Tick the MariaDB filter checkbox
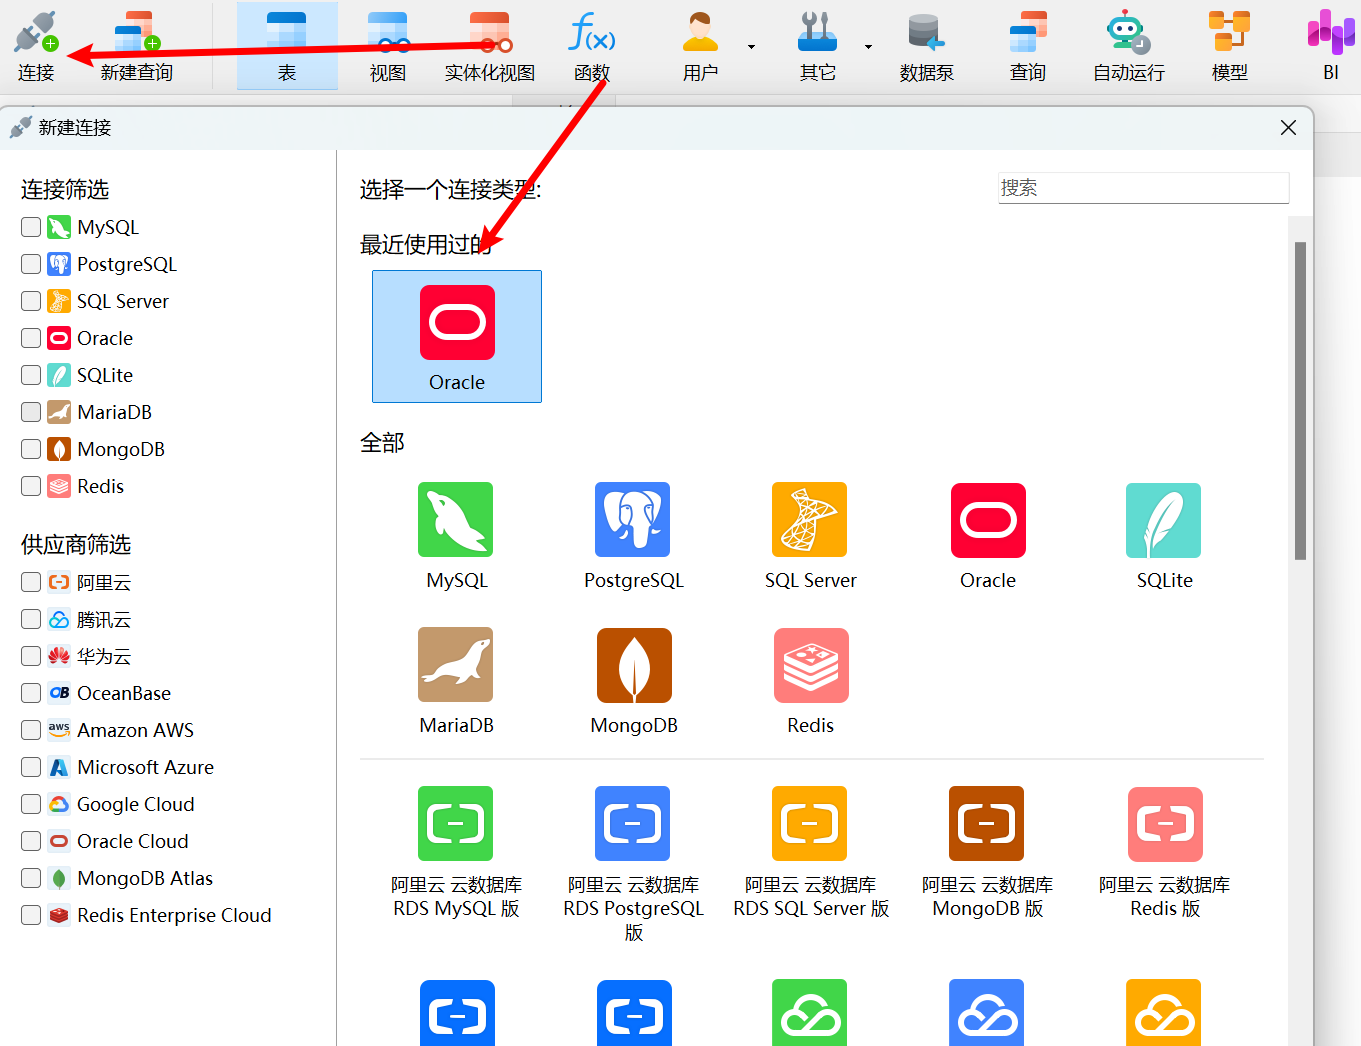The height and width of the screenshot is (1046, 1361). click(31, 412)
